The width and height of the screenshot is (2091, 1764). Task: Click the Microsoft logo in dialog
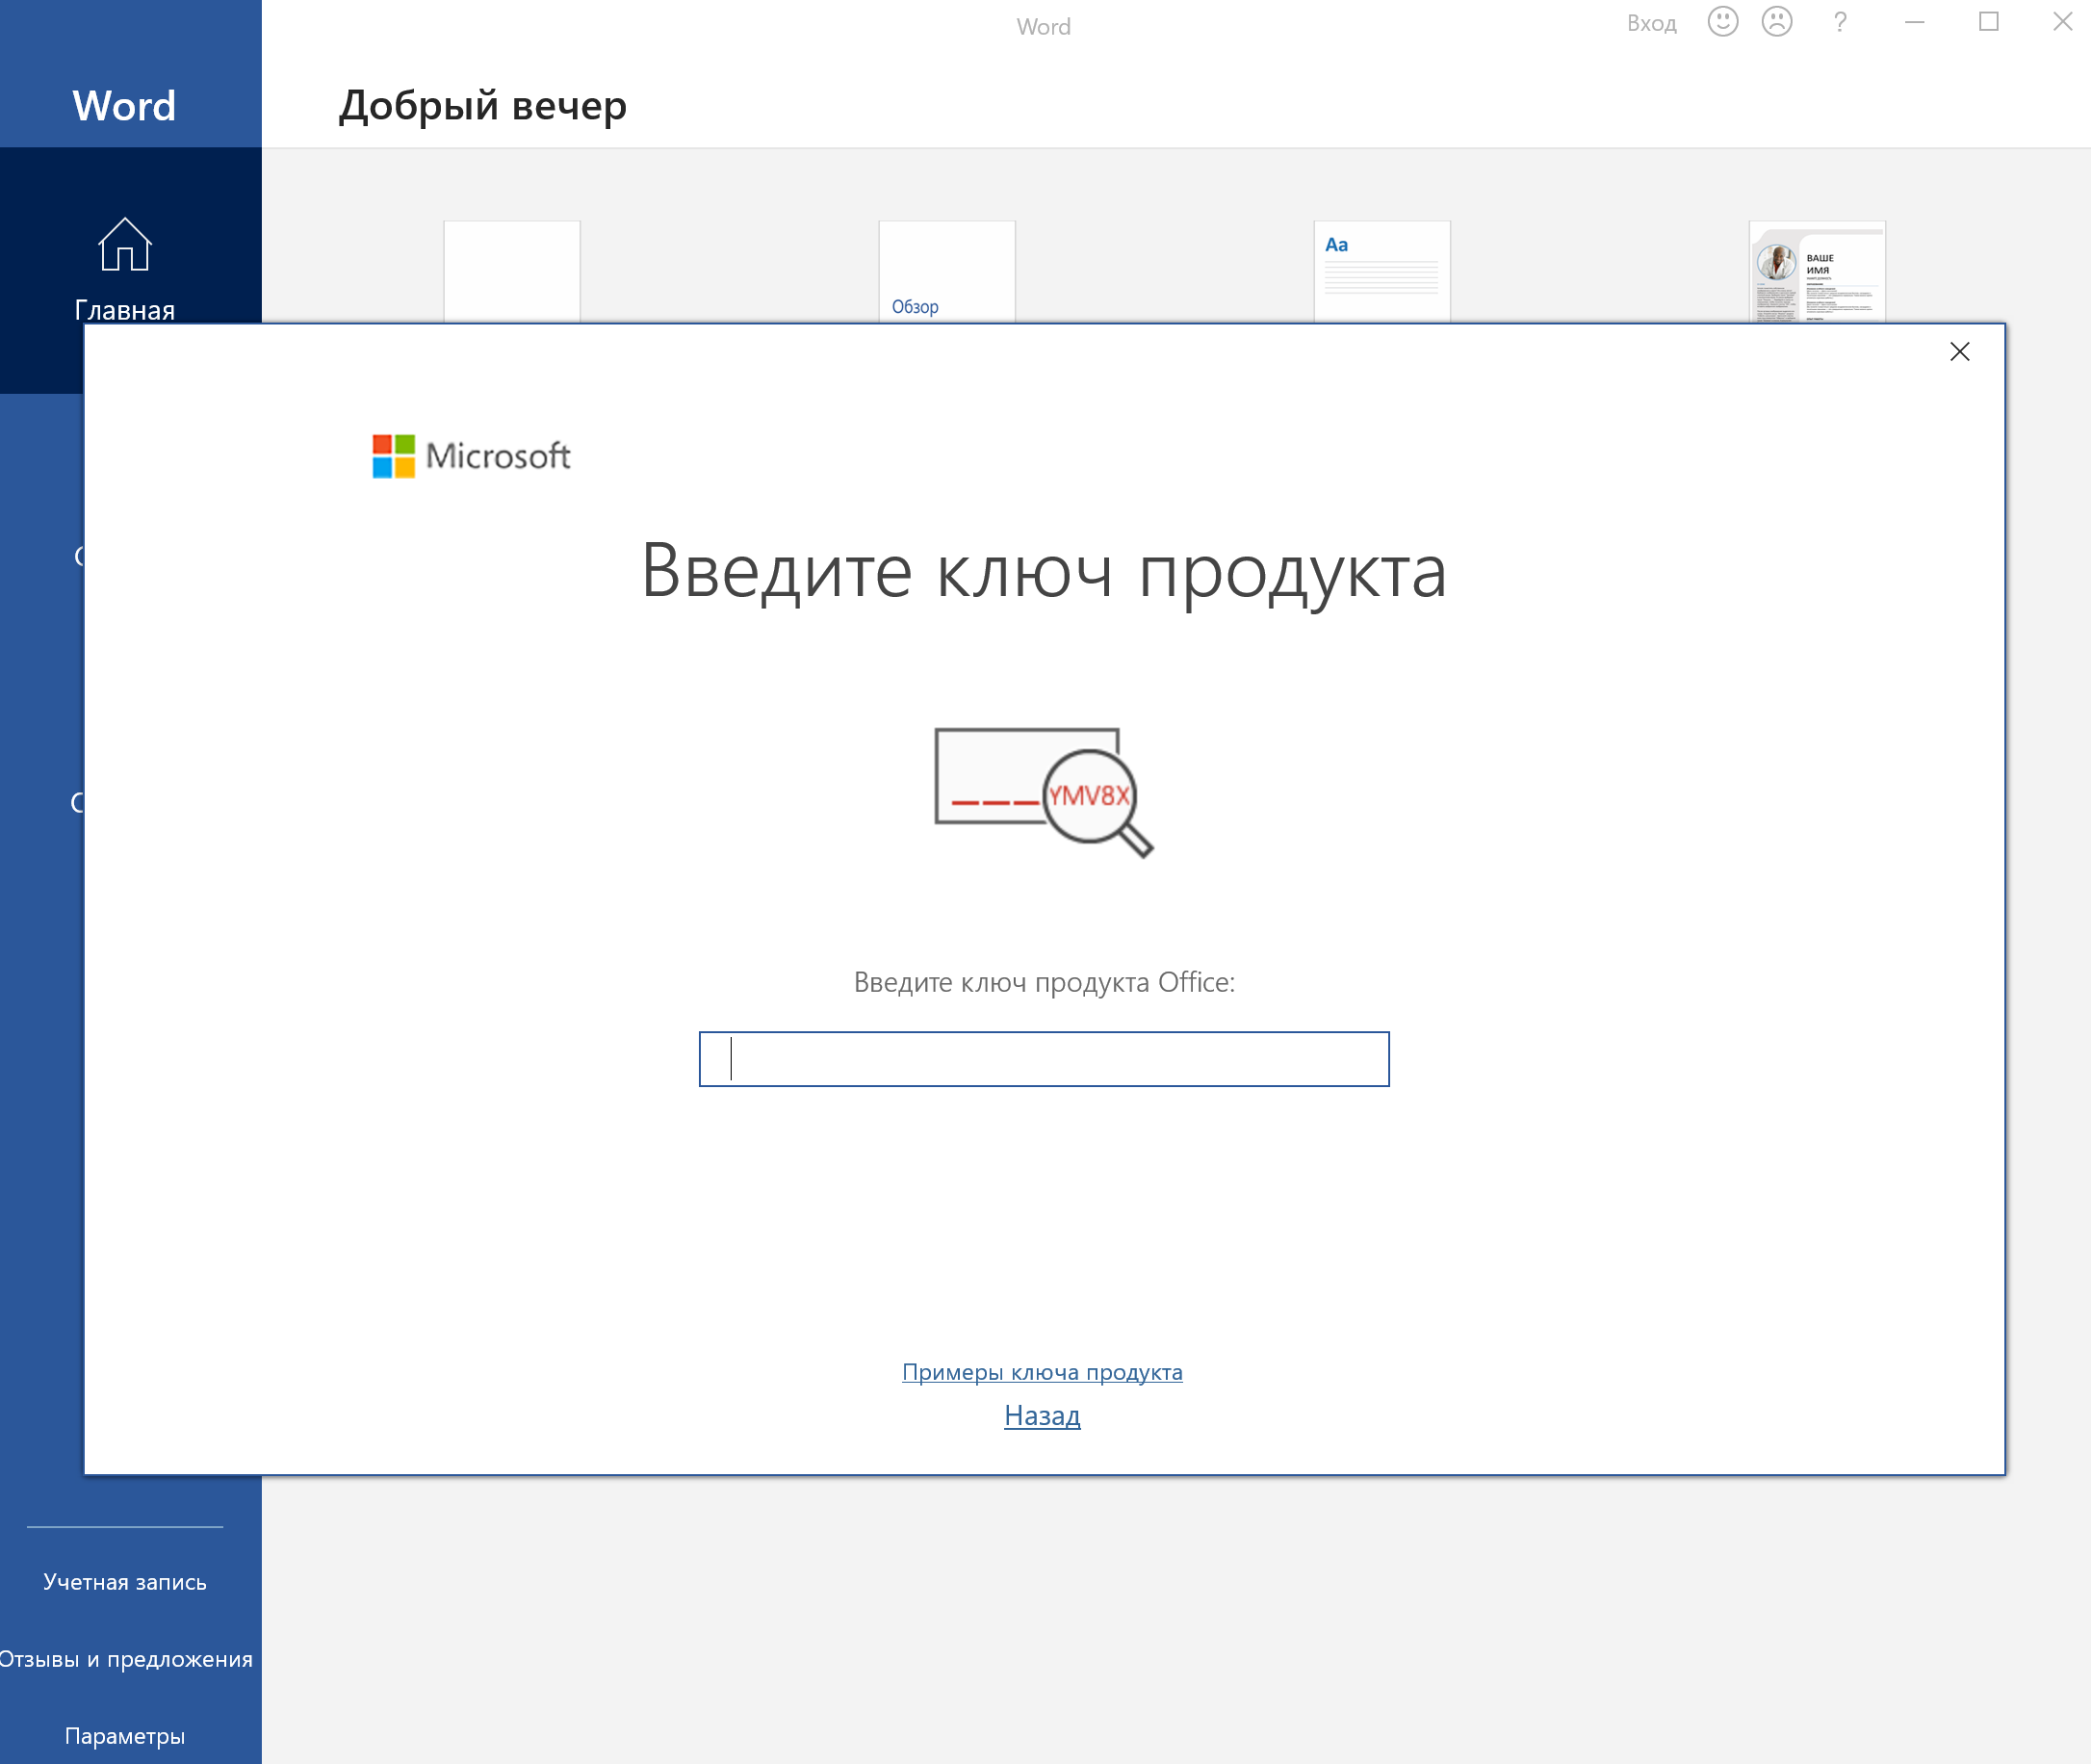(471, 456)
